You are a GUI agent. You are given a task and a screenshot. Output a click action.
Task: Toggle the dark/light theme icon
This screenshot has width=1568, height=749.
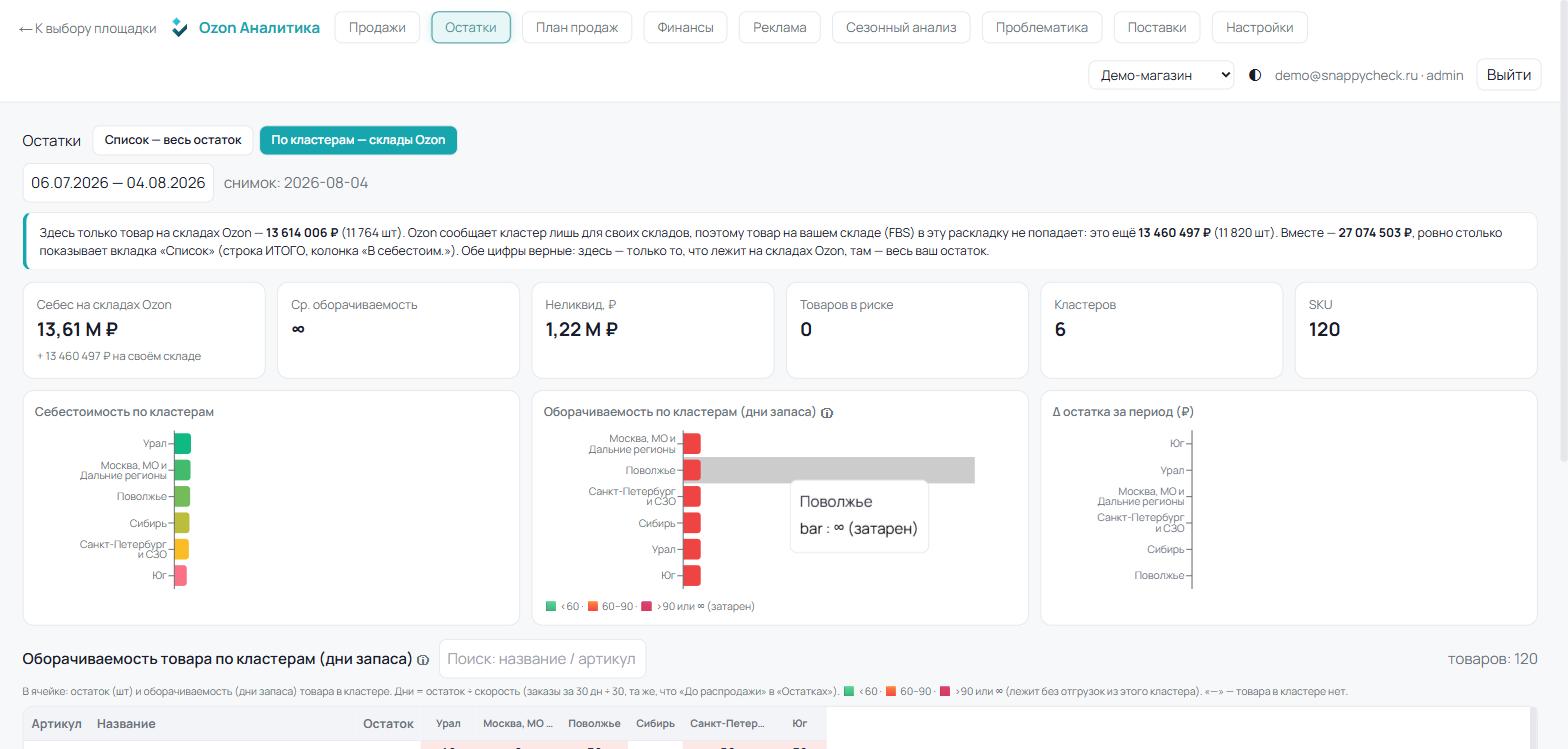point(1255,75)
